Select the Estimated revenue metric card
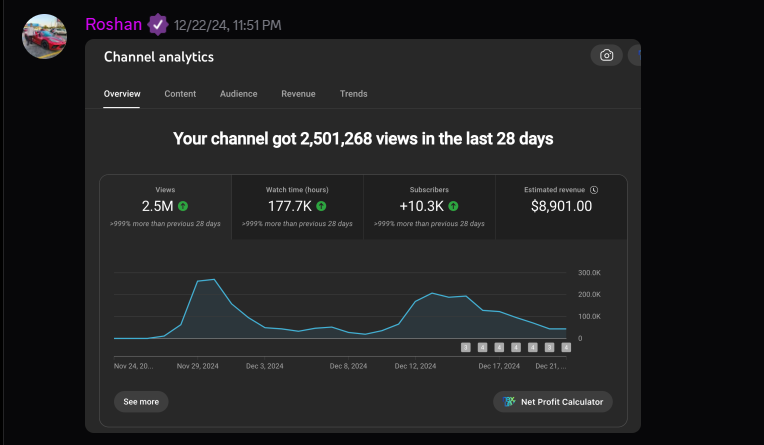This screenshot has width=764, height=445. 561,207
